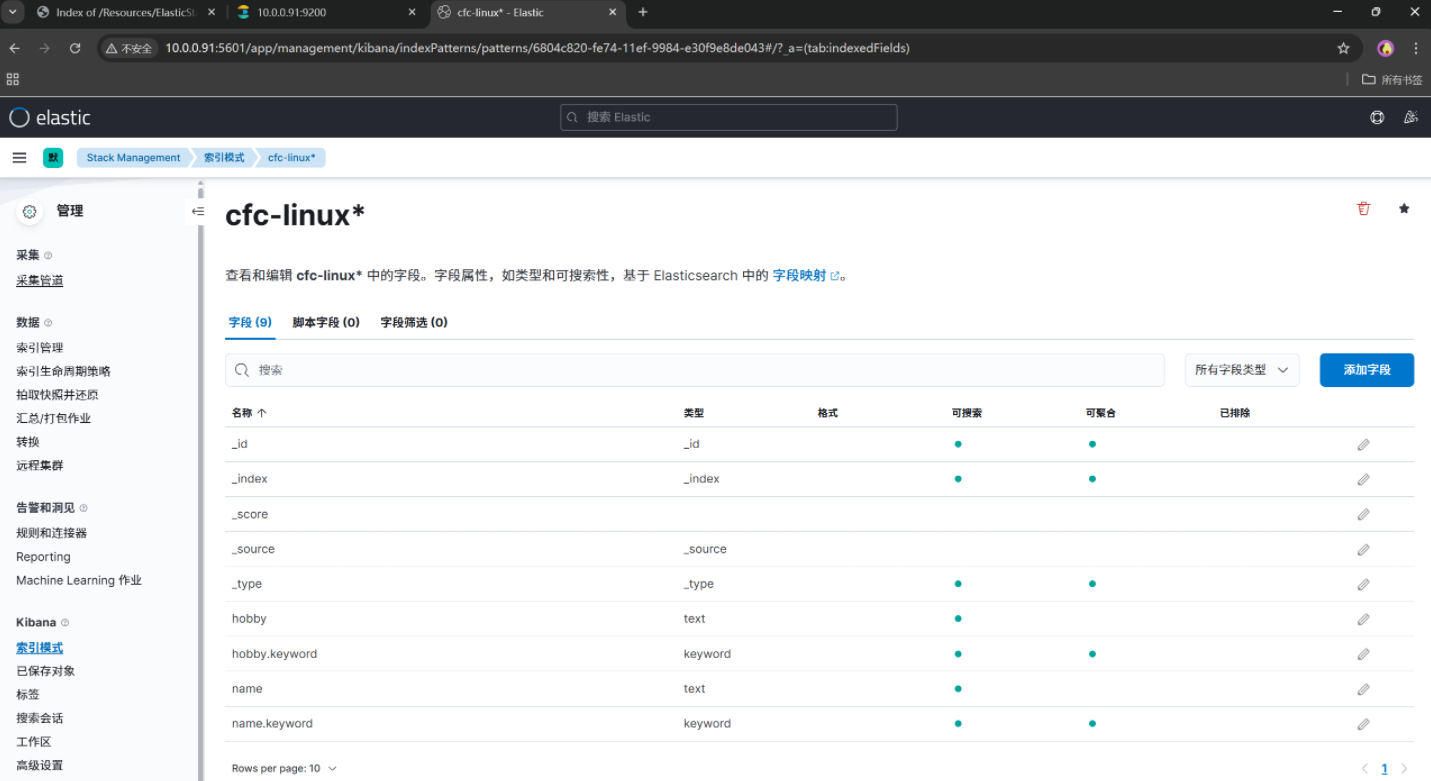Bookmark this page star icon
Viewport: 1431px width, 781px height.
(x=1343, y=48)
